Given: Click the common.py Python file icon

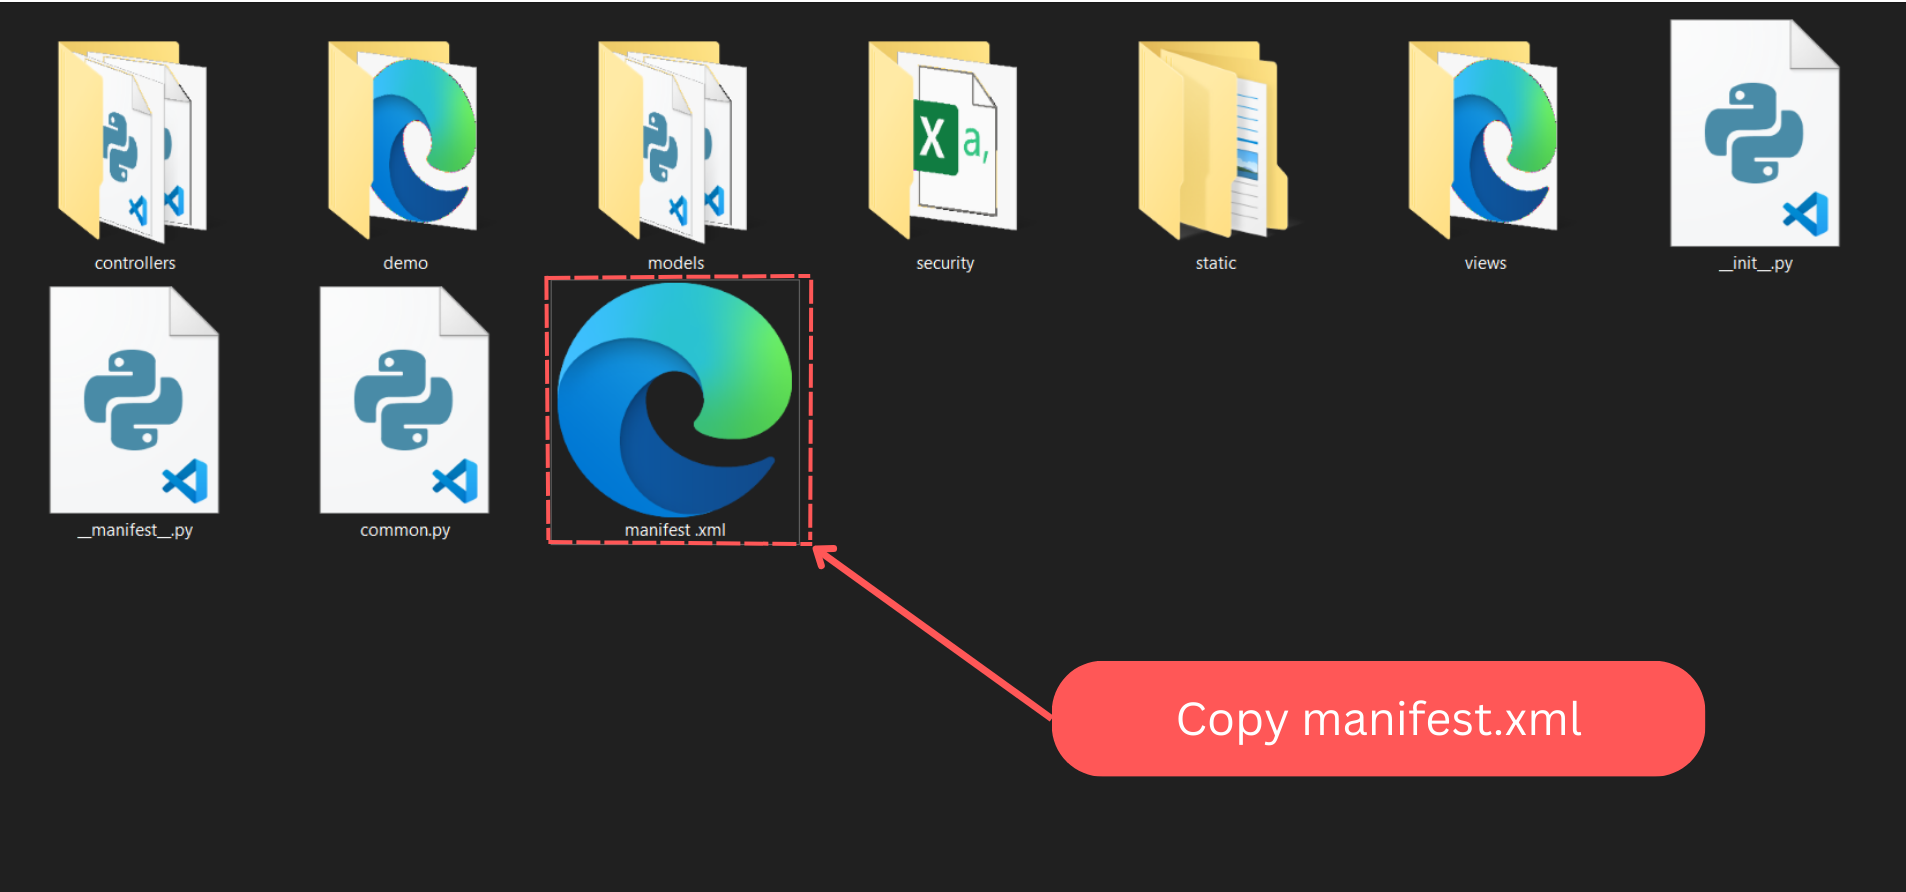Looking at the screenshot, I should click(x=404, y=400).
